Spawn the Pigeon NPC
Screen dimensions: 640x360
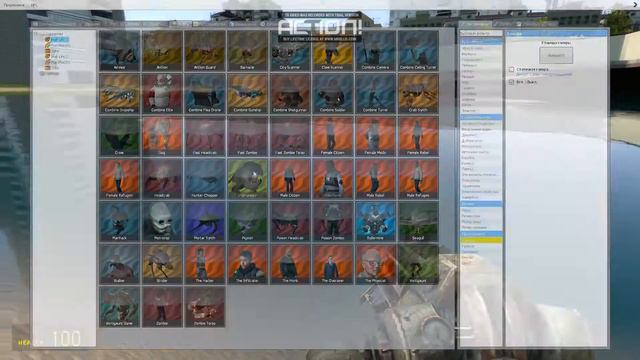pos(247,221)
